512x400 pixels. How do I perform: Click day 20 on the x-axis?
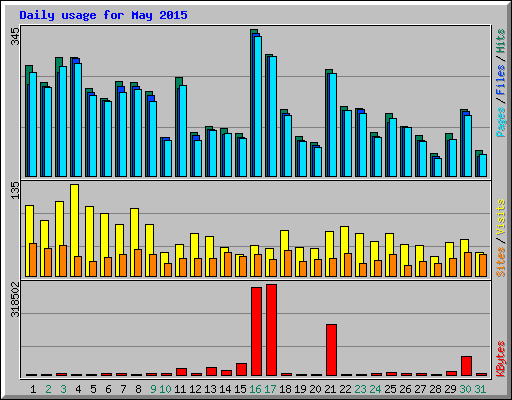pos(315,389)
